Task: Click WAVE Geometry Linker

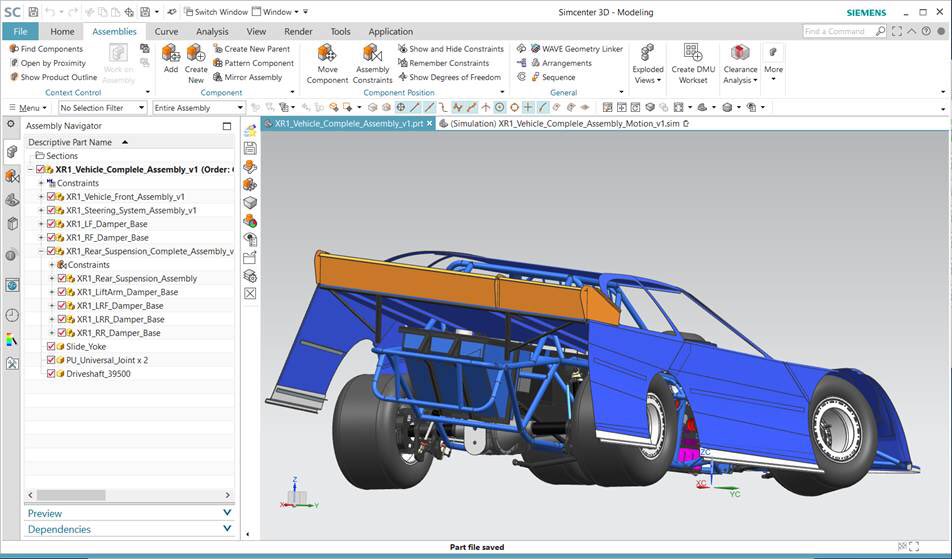Action: pos(576,49)
